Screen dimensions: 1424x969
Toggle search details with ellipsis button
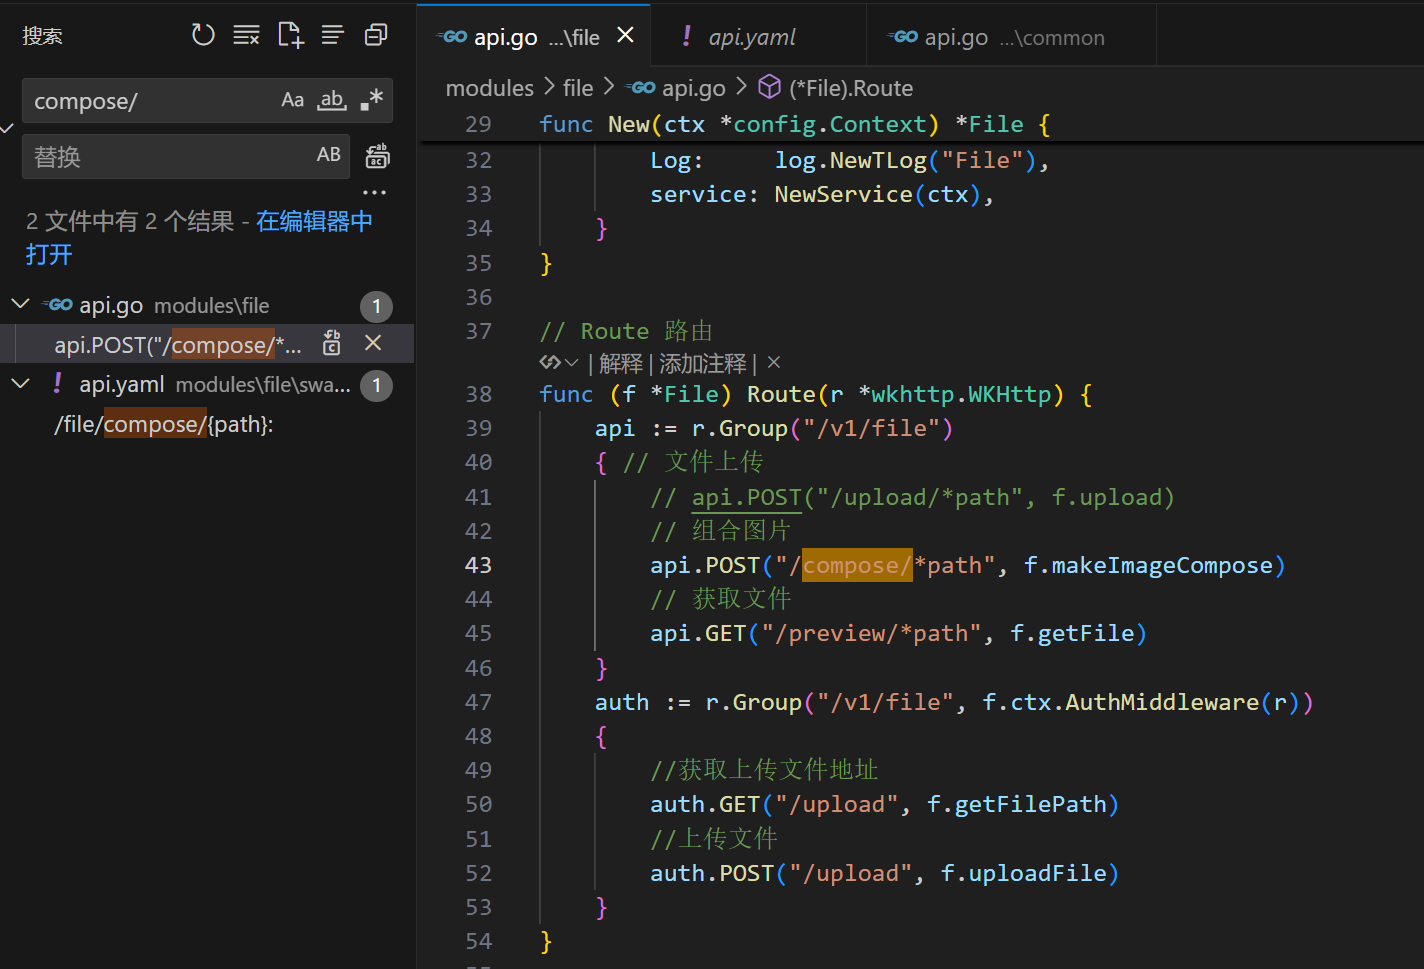[374, 192]
